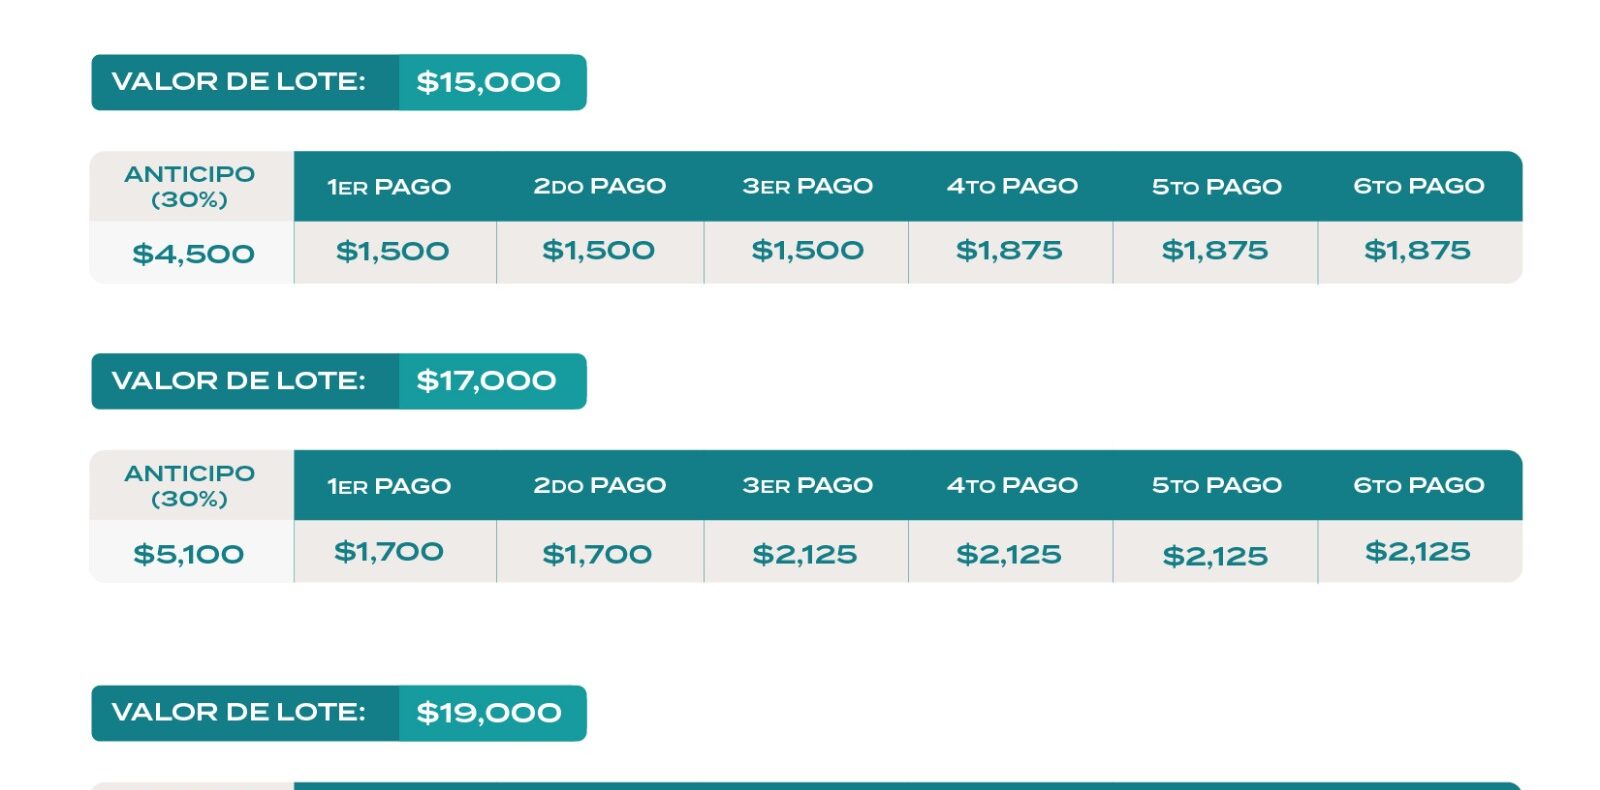1600x790 pixels.
Task: Click the $1,700 cell under 1ER PAGO
Action: pos(389,551)
